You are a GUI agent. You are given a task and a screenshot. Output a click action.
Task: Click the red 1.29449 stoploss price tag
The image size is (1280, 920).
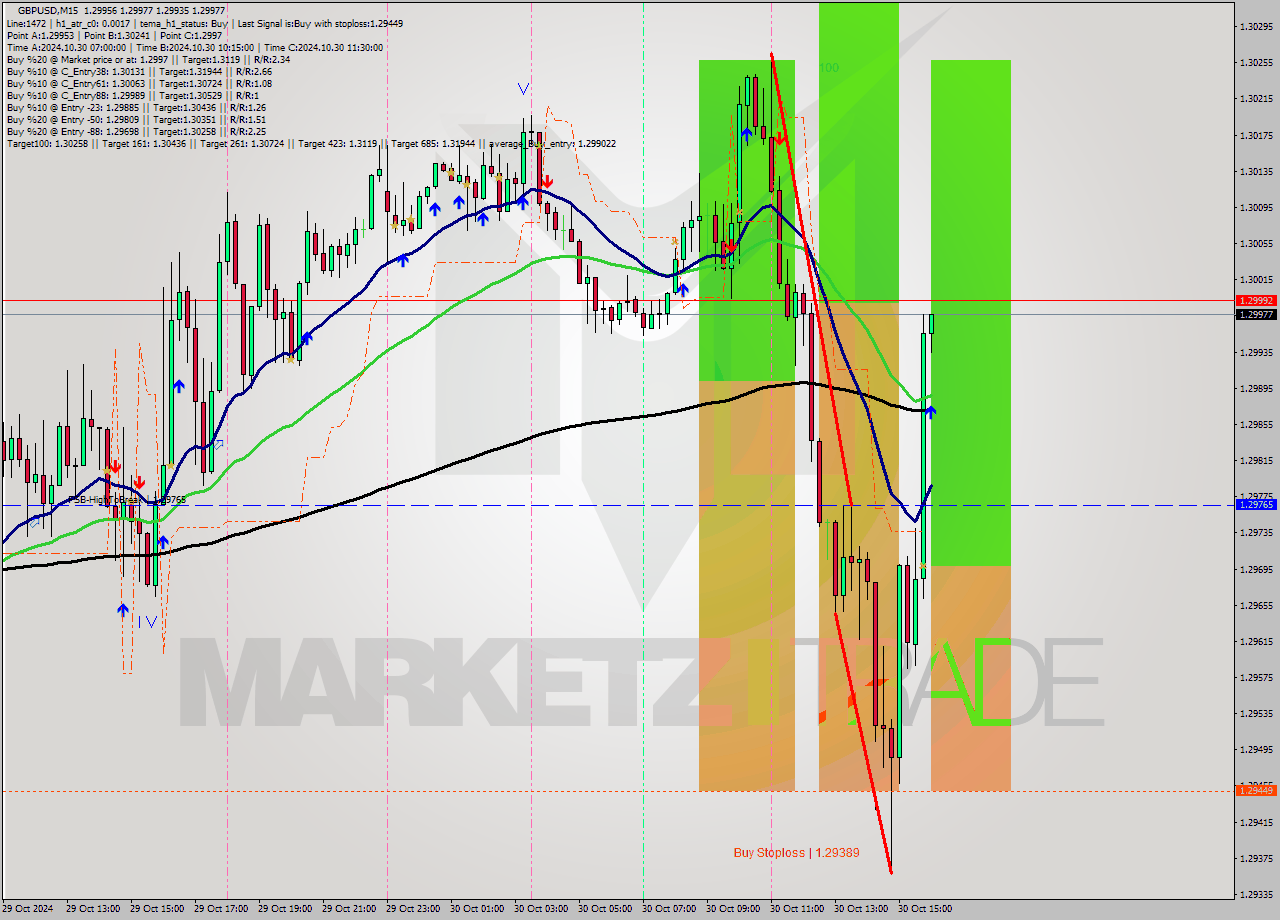1256,790
